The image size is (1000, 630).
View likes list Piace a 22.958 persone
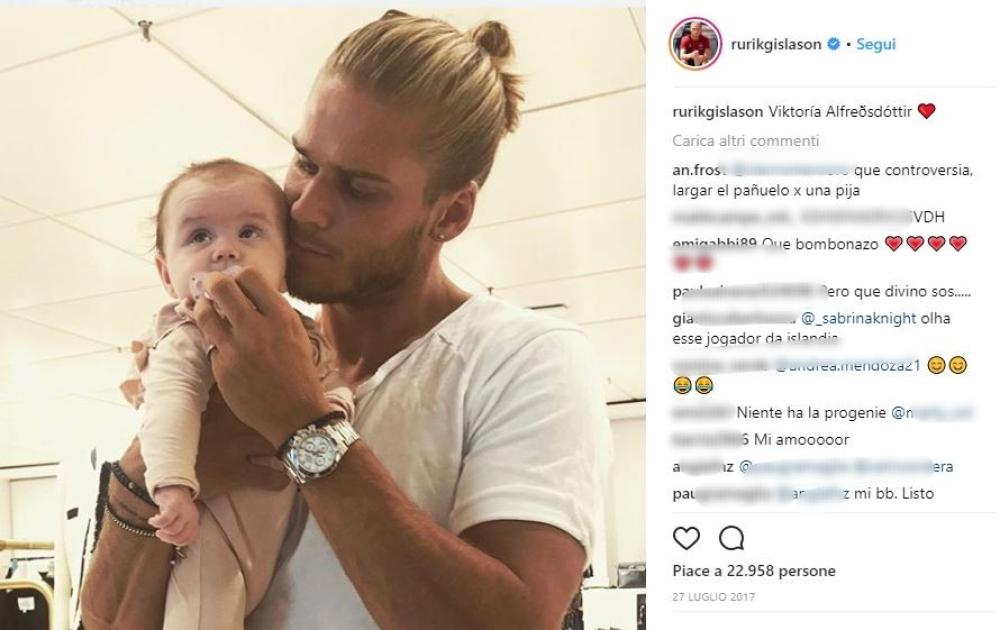[754, 571]
